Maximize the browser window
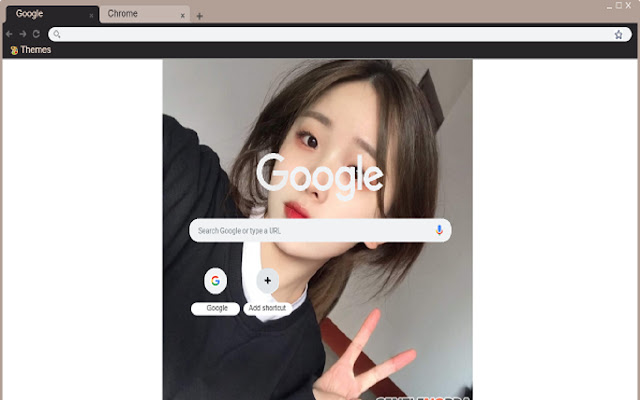The width and height of the screenshot is (640, 400). [x=619, y=5]
